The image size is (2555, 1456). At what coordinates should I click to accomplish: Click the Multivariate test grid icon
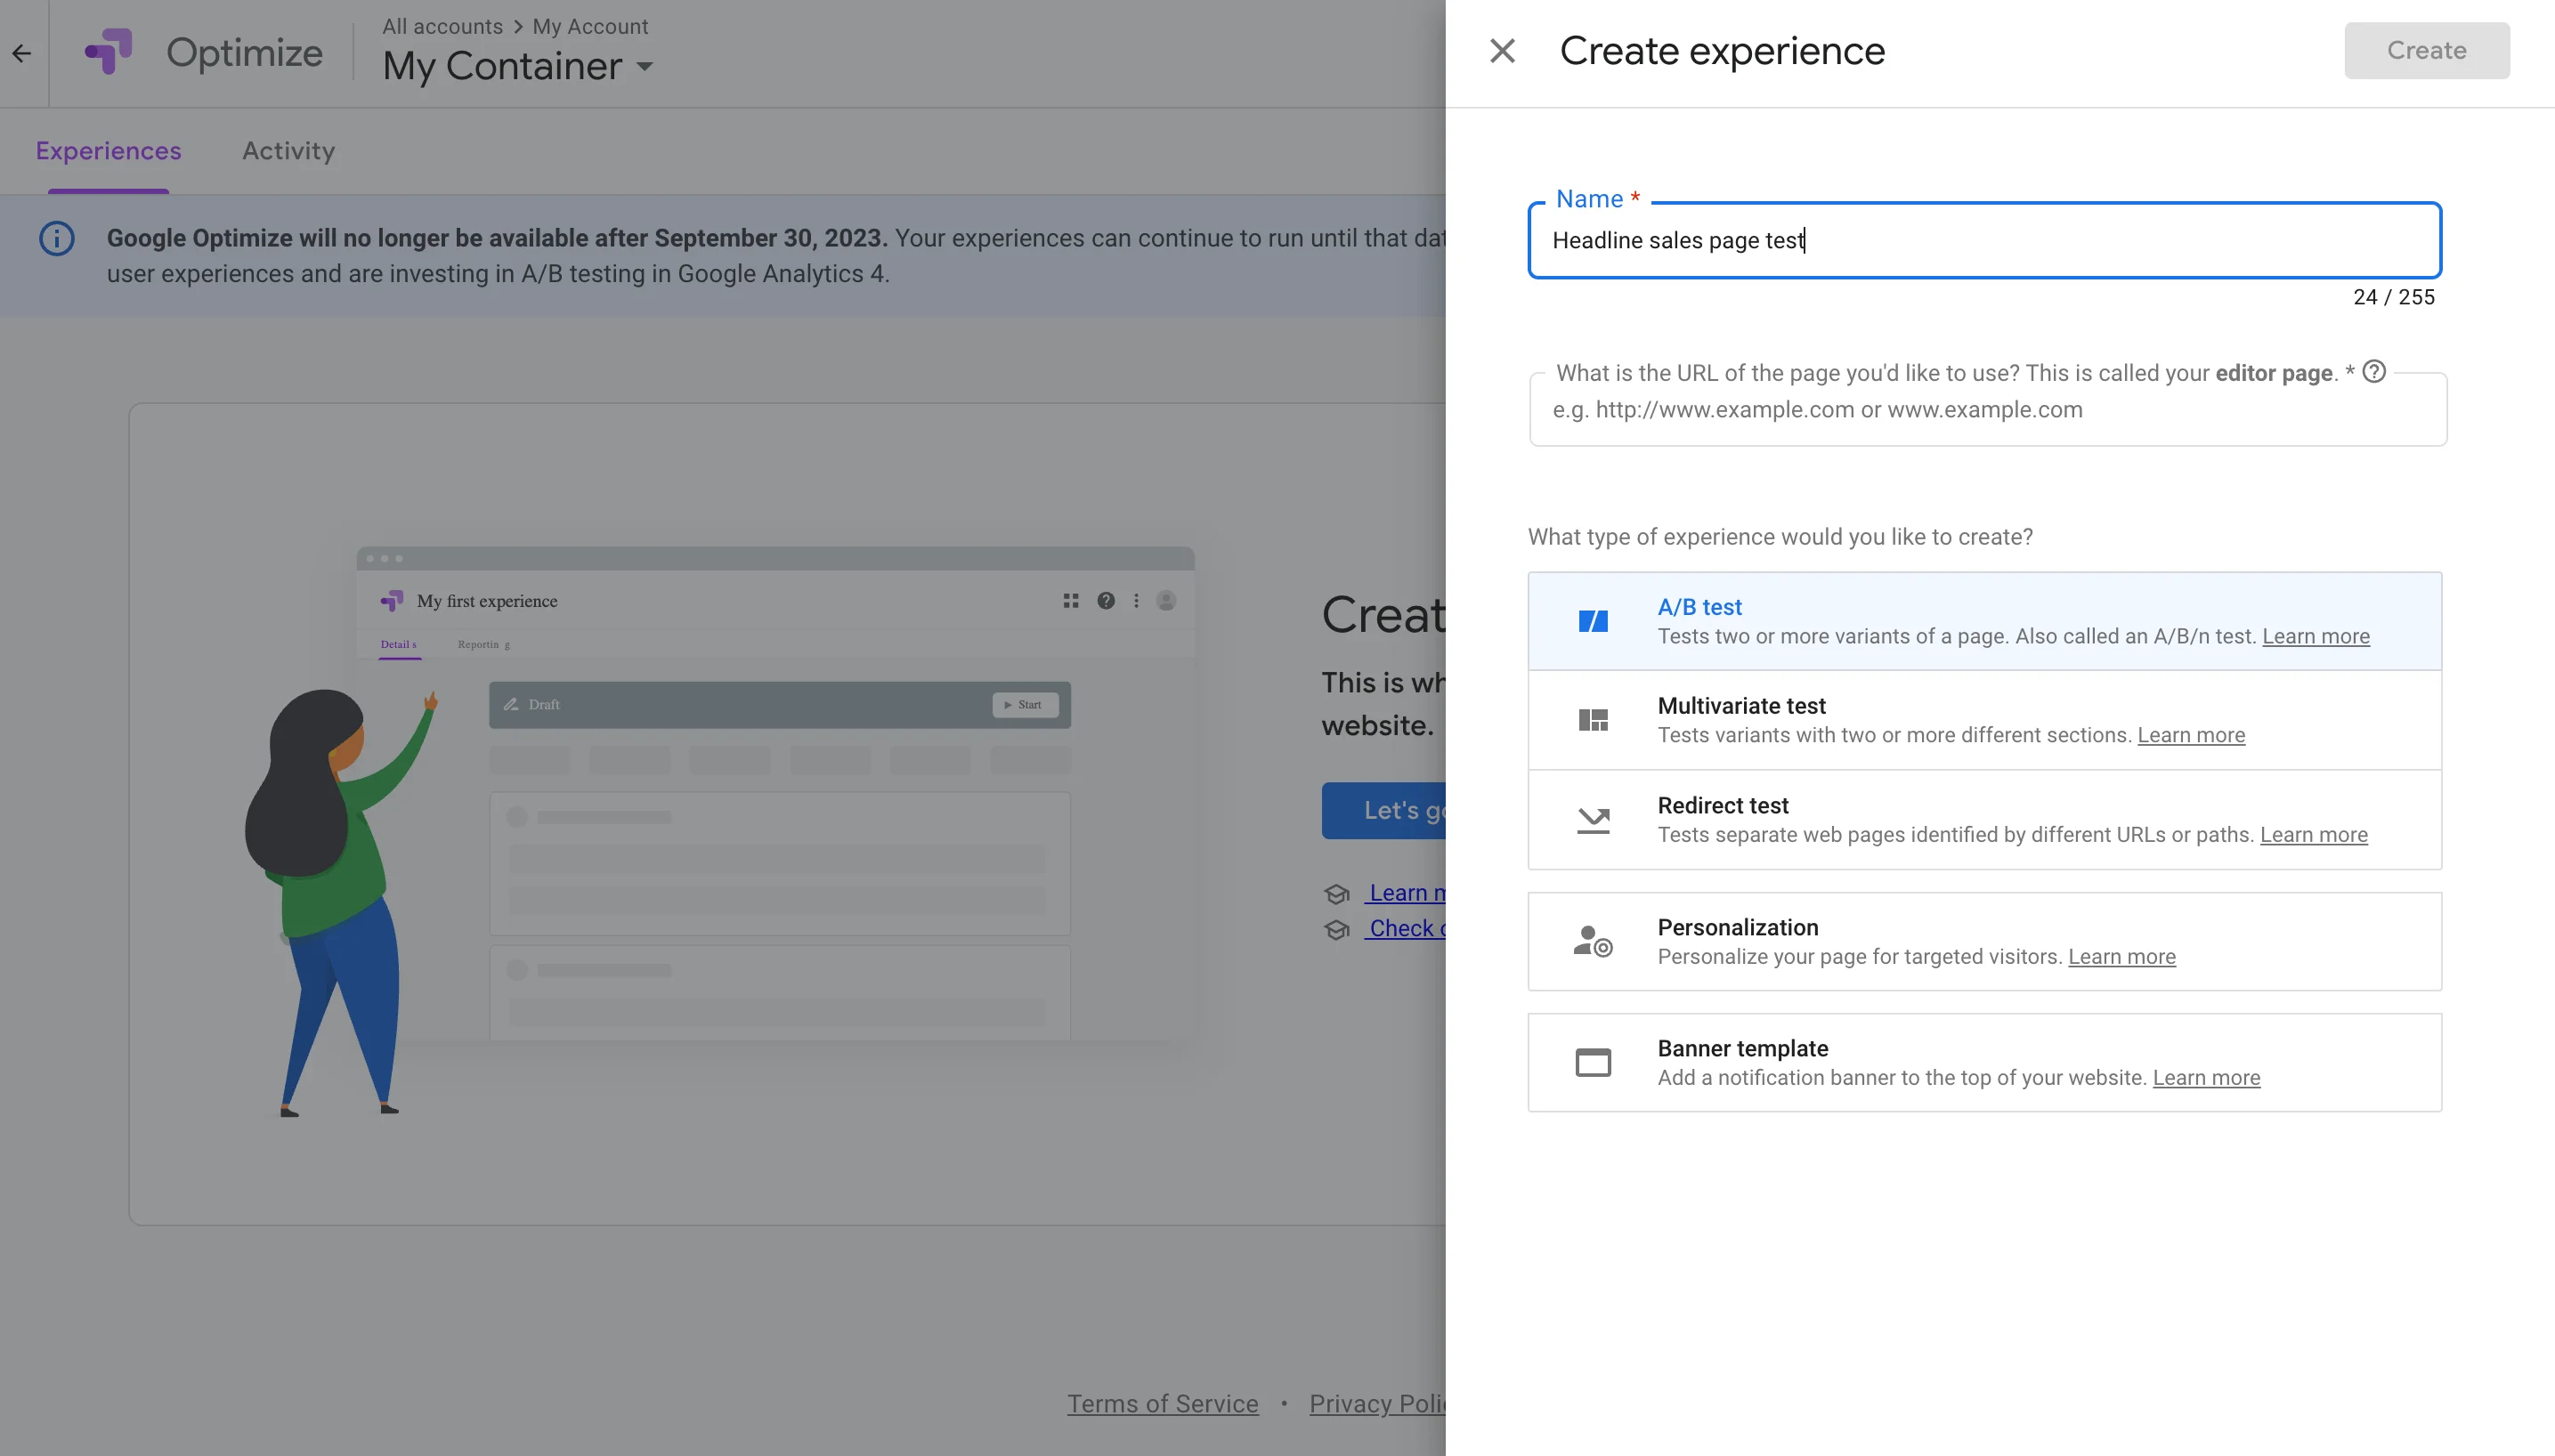coord(1592,720)
